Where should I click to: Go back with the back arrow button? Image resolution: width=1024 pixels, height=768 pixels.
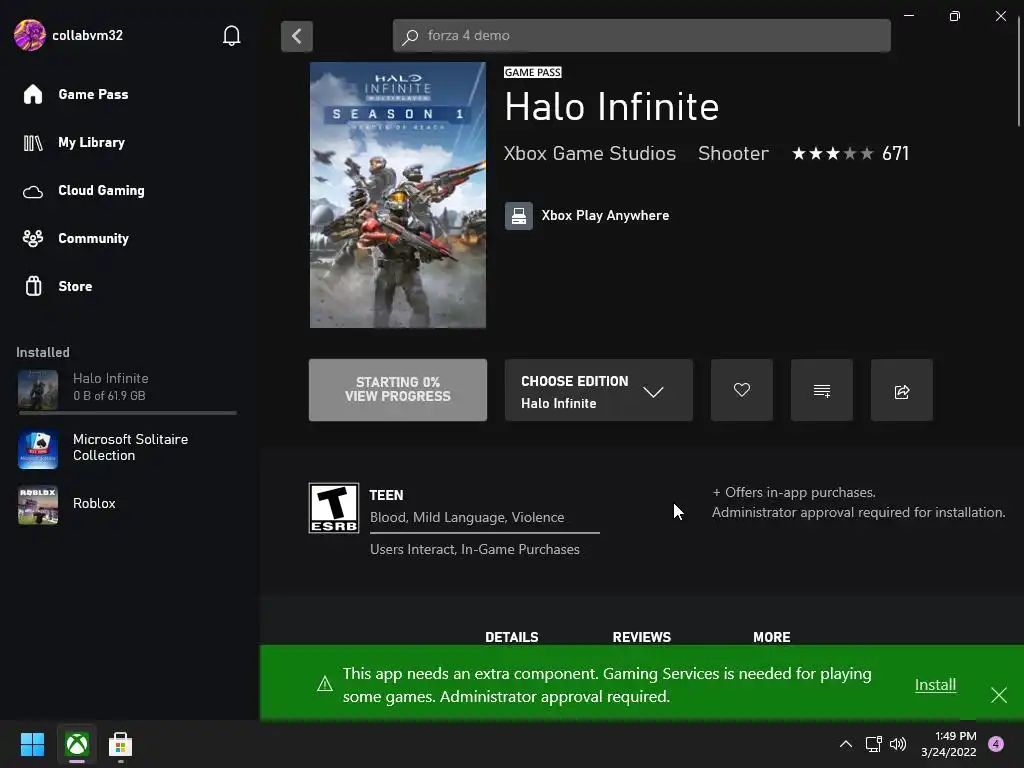pos(296,36)
